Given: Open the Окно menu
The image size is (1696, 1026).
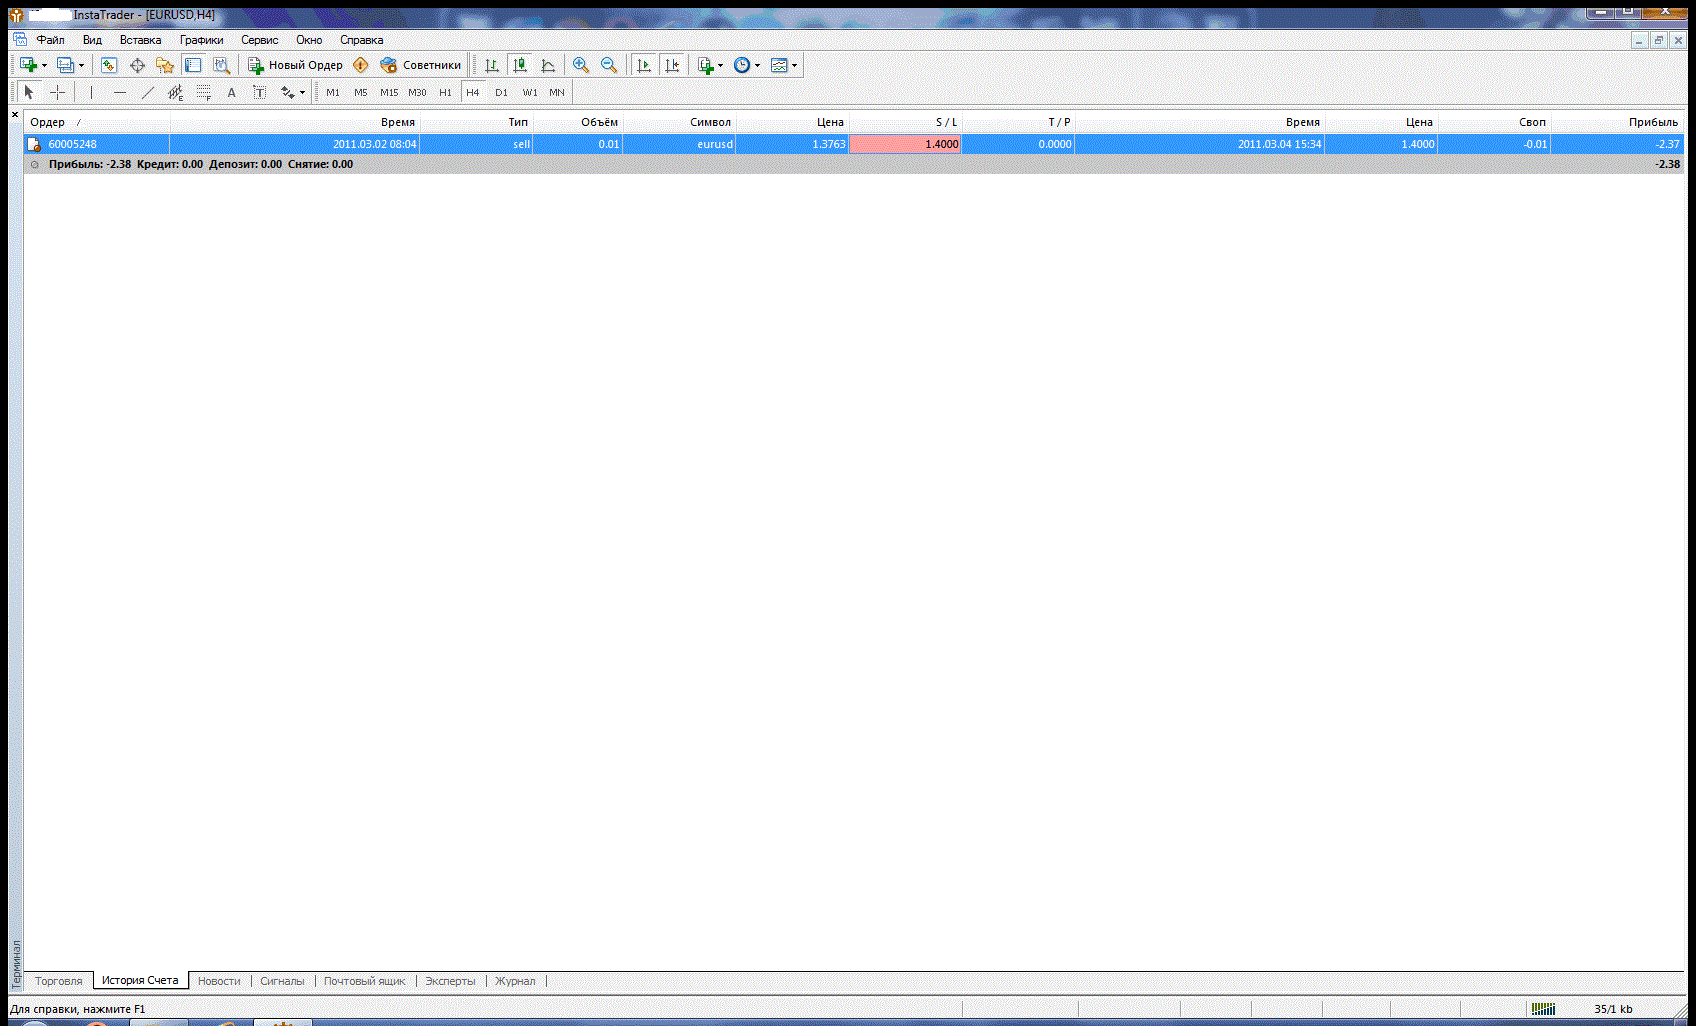Looking at the screenshot, I should click(309, 40).
